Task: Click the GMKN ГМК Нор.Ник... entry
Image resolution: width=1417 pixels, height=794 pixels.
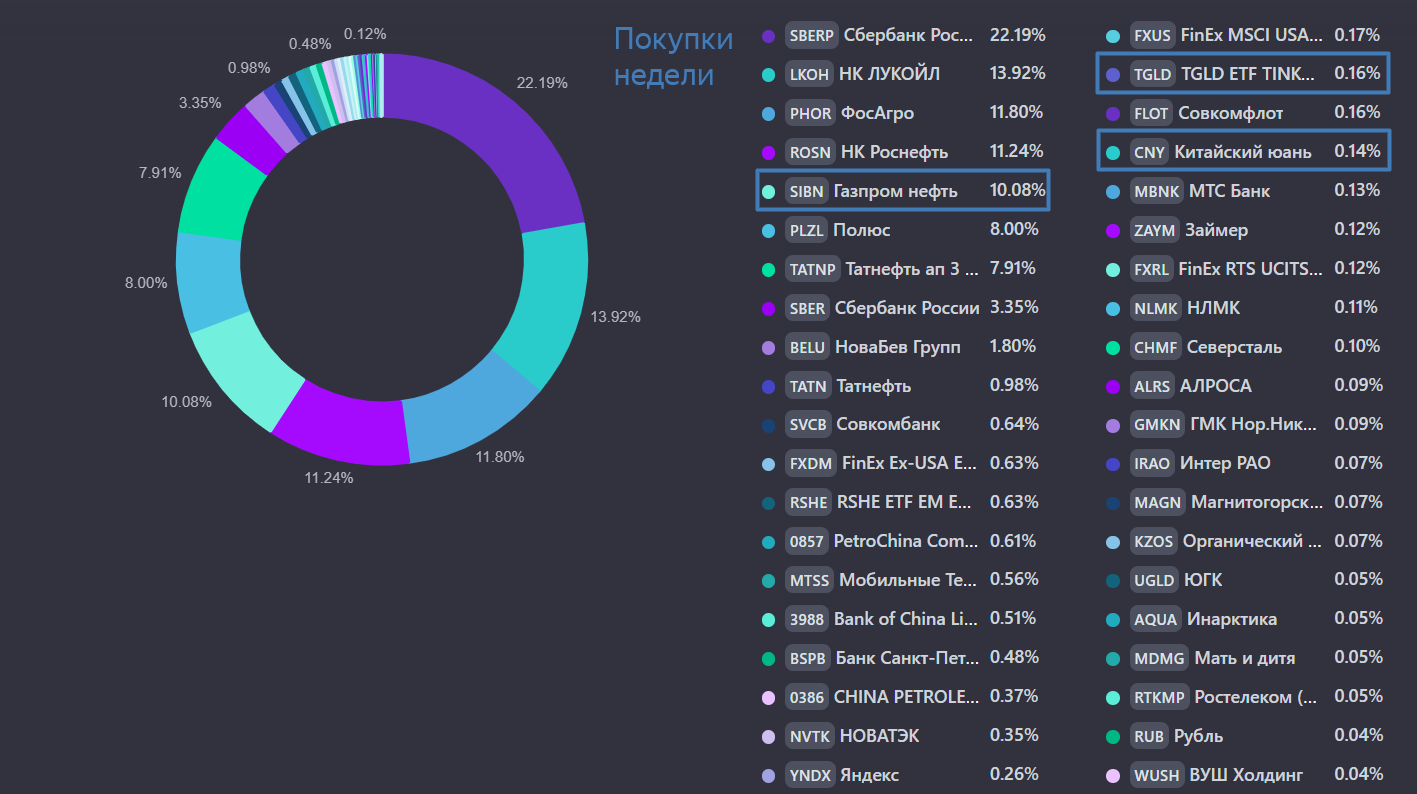Action: (x=1244, y=425)
